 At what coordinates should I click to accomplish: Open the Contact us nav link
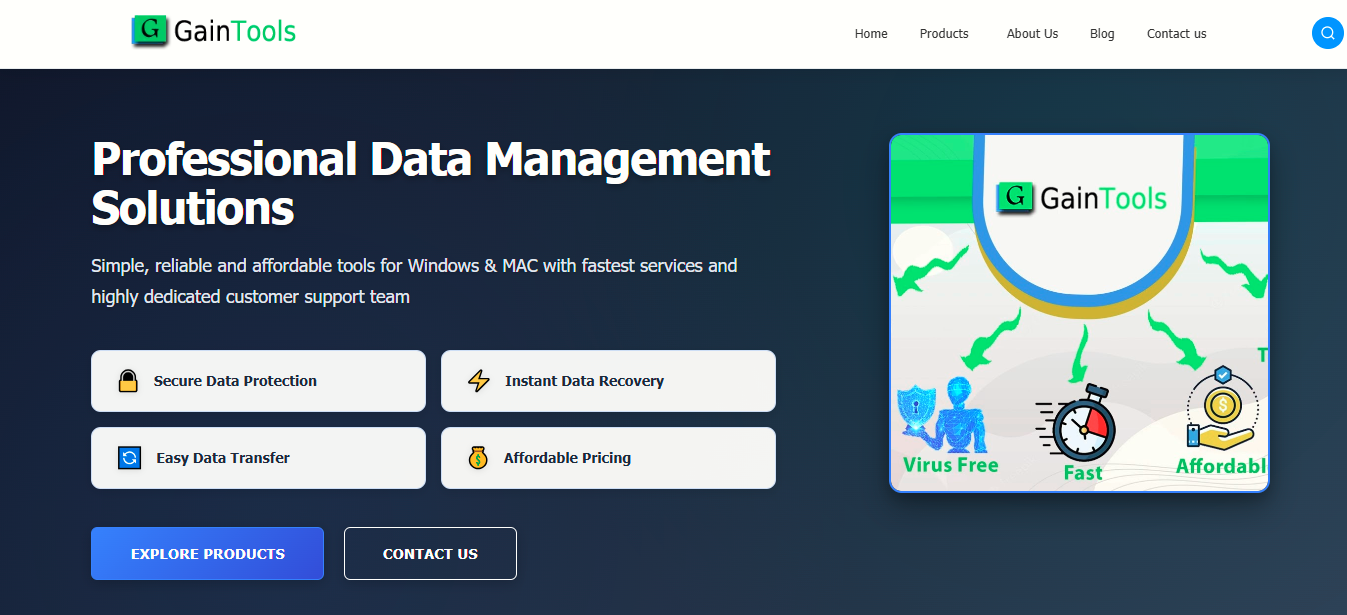[x=1176, y=34]
